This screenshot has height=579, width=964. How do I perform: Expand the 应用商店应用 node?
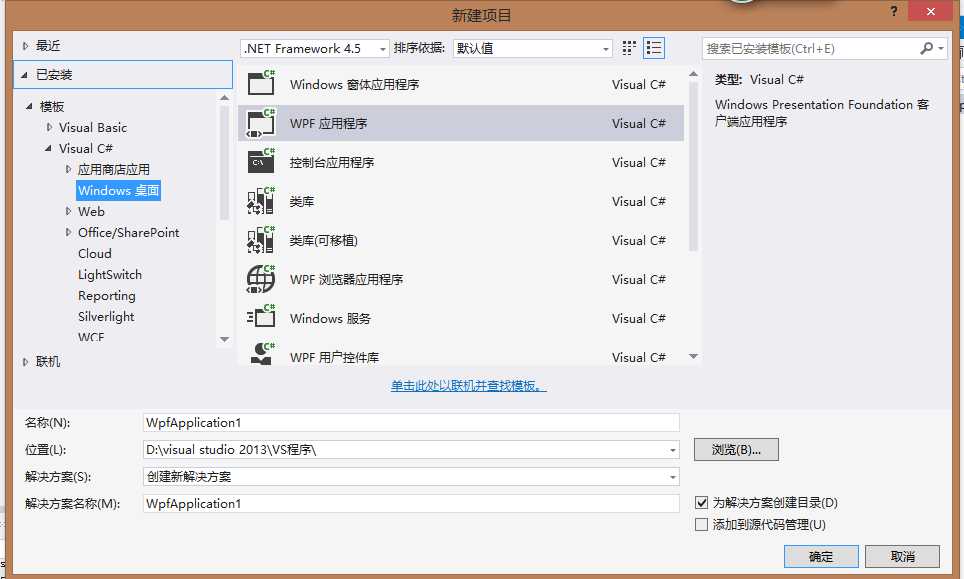point(68,169)
